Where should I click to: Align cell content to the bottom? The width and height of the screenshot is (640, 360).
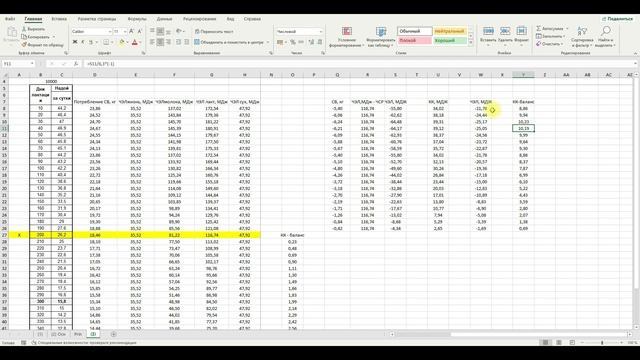coord(168,31)
